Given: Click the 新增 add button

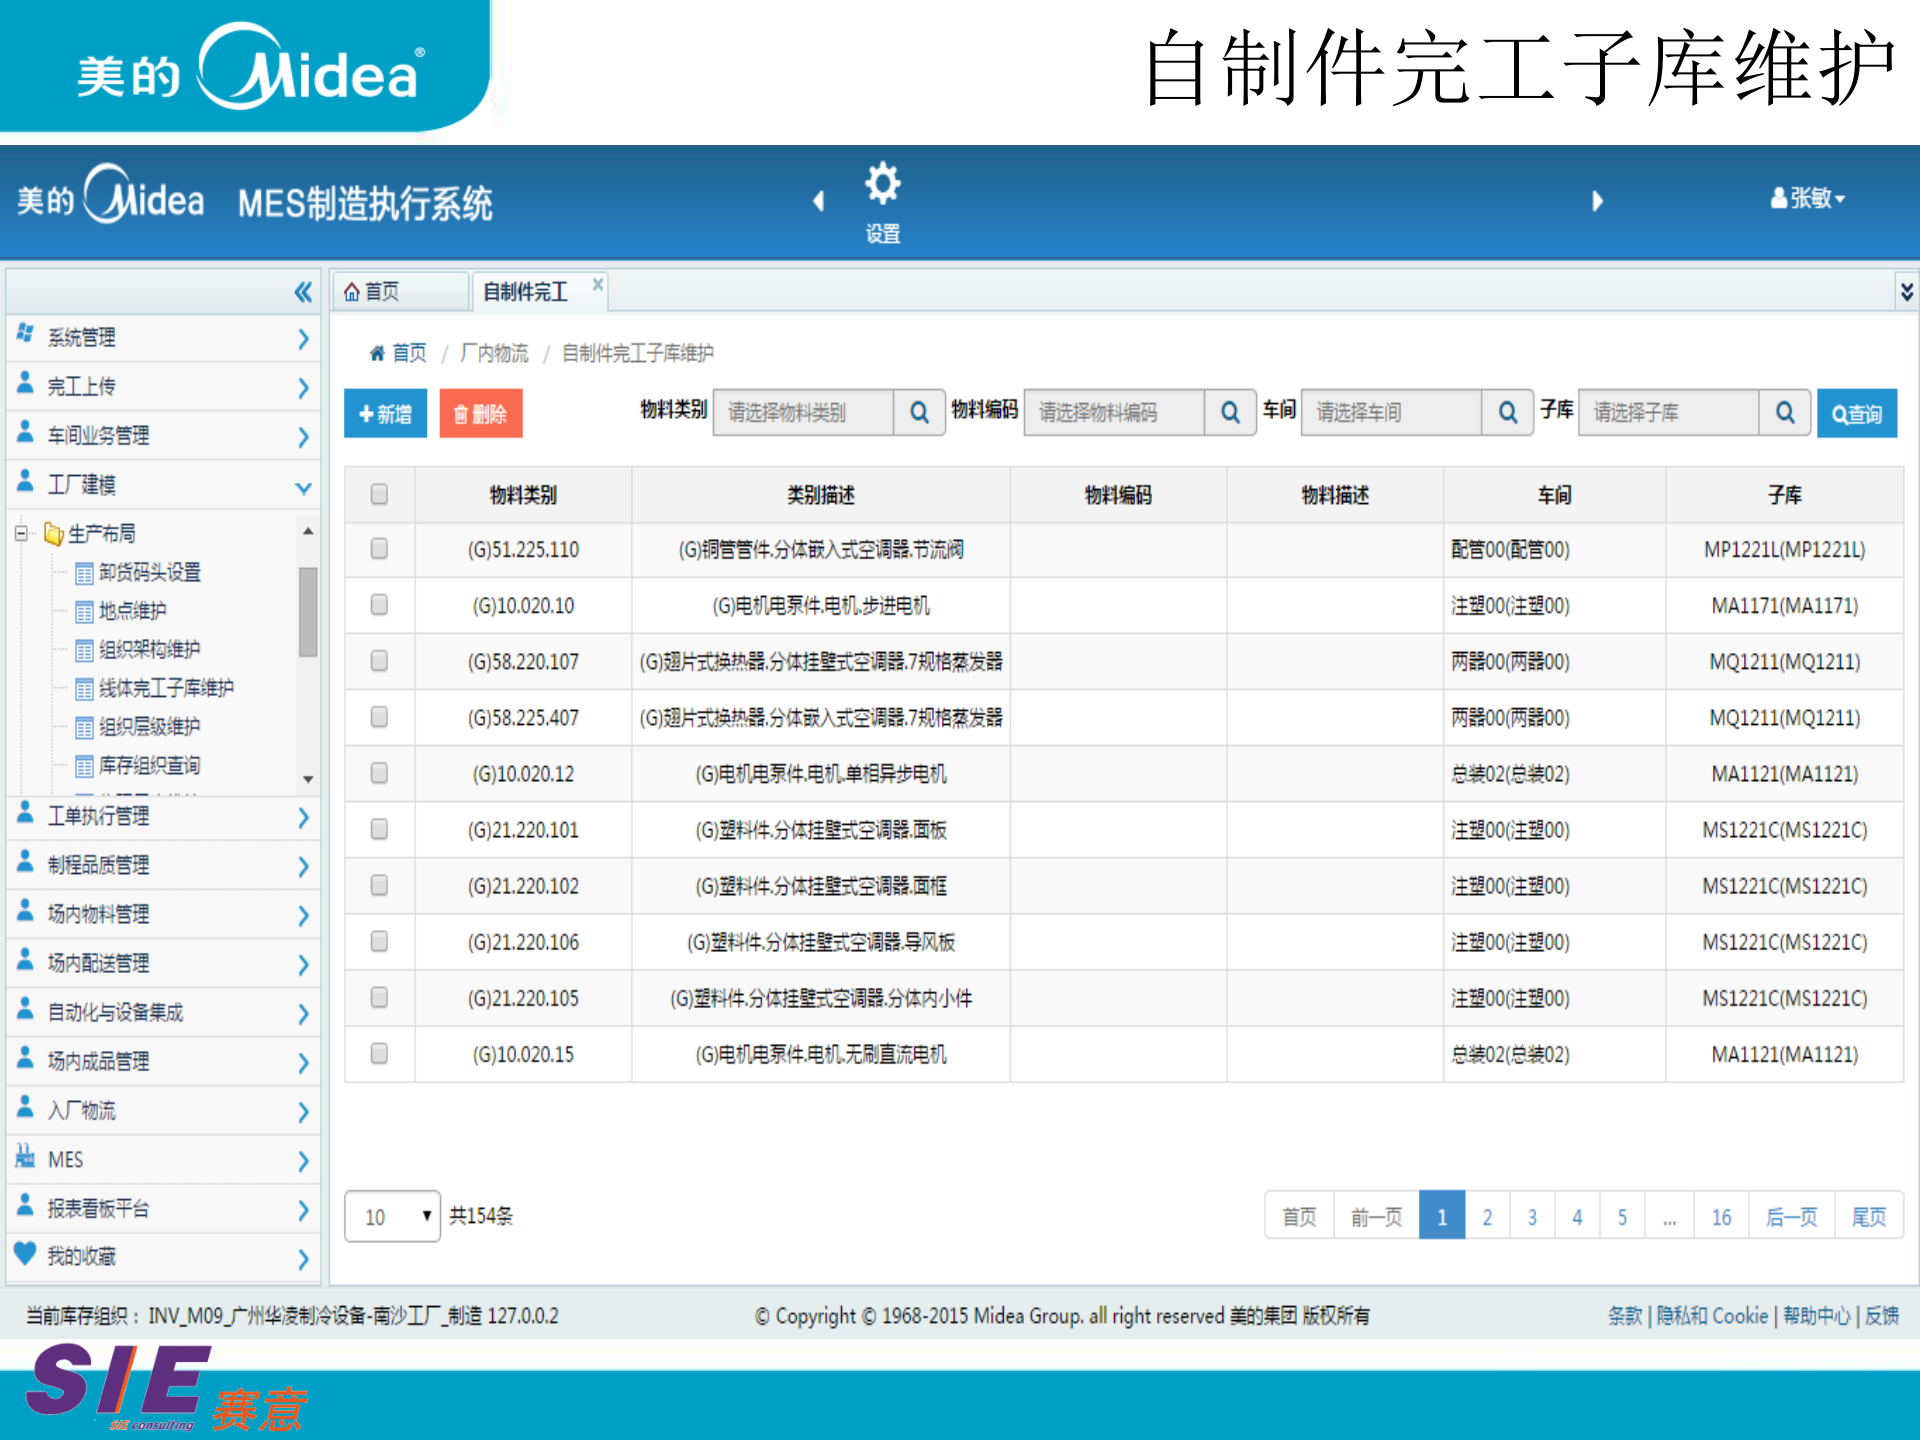Looking at the screenshot, I should [385, 412].
